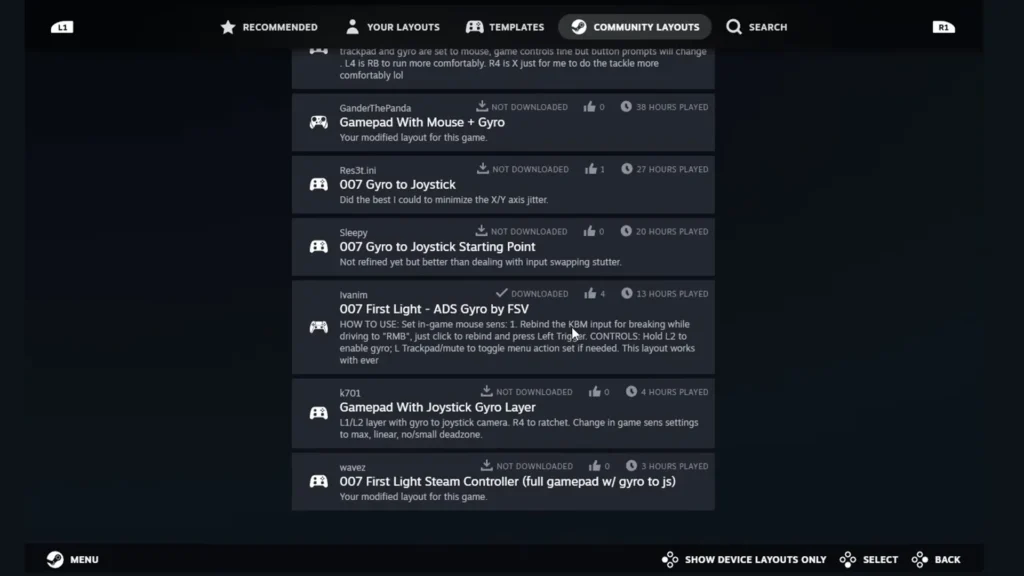
Task: Click author name Res3t.ini
Action: click(358, 170)
